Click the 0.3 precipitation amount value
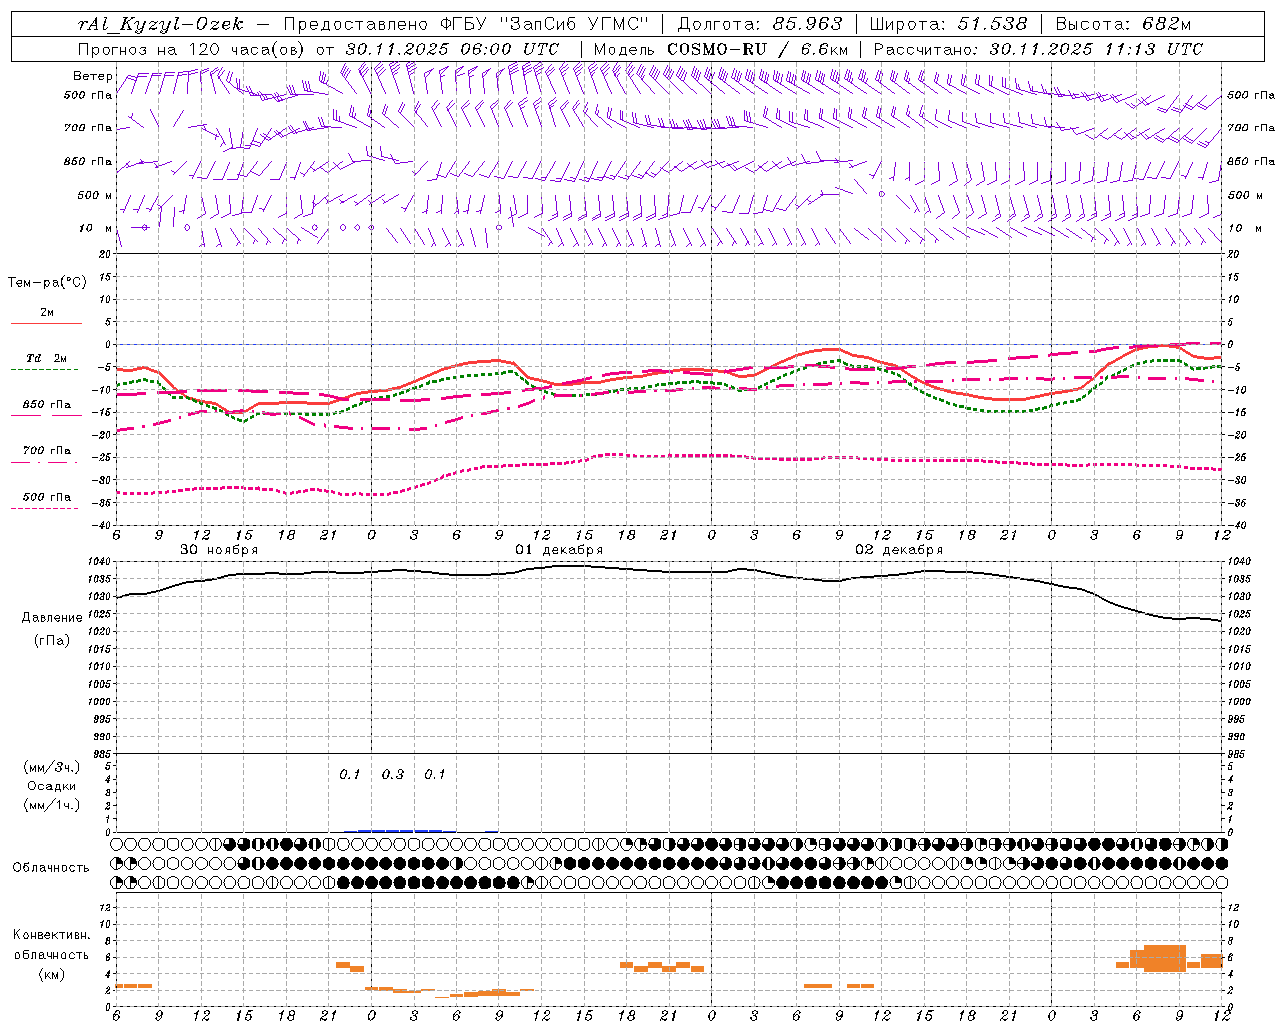Image resolution: width=1280 pixels, height=1024 pixels. (x=393, y=775)
